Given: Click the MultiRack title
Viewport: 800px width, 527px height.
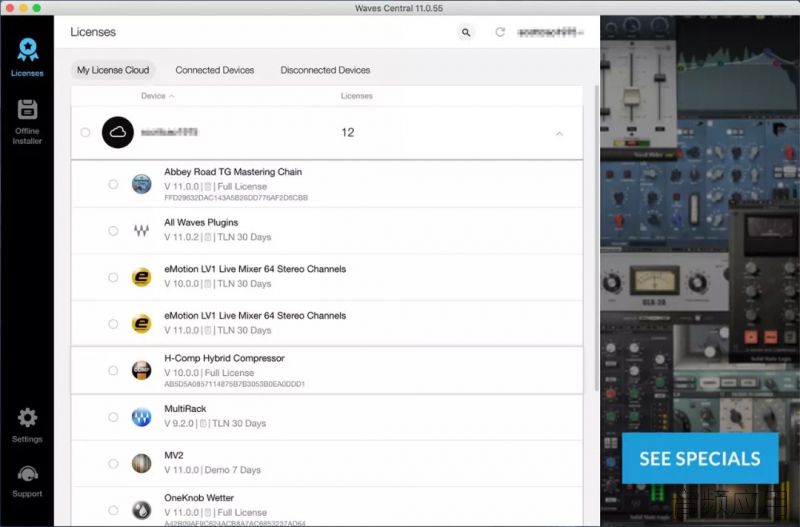Looking at the screenshot, I should (185, 409).
